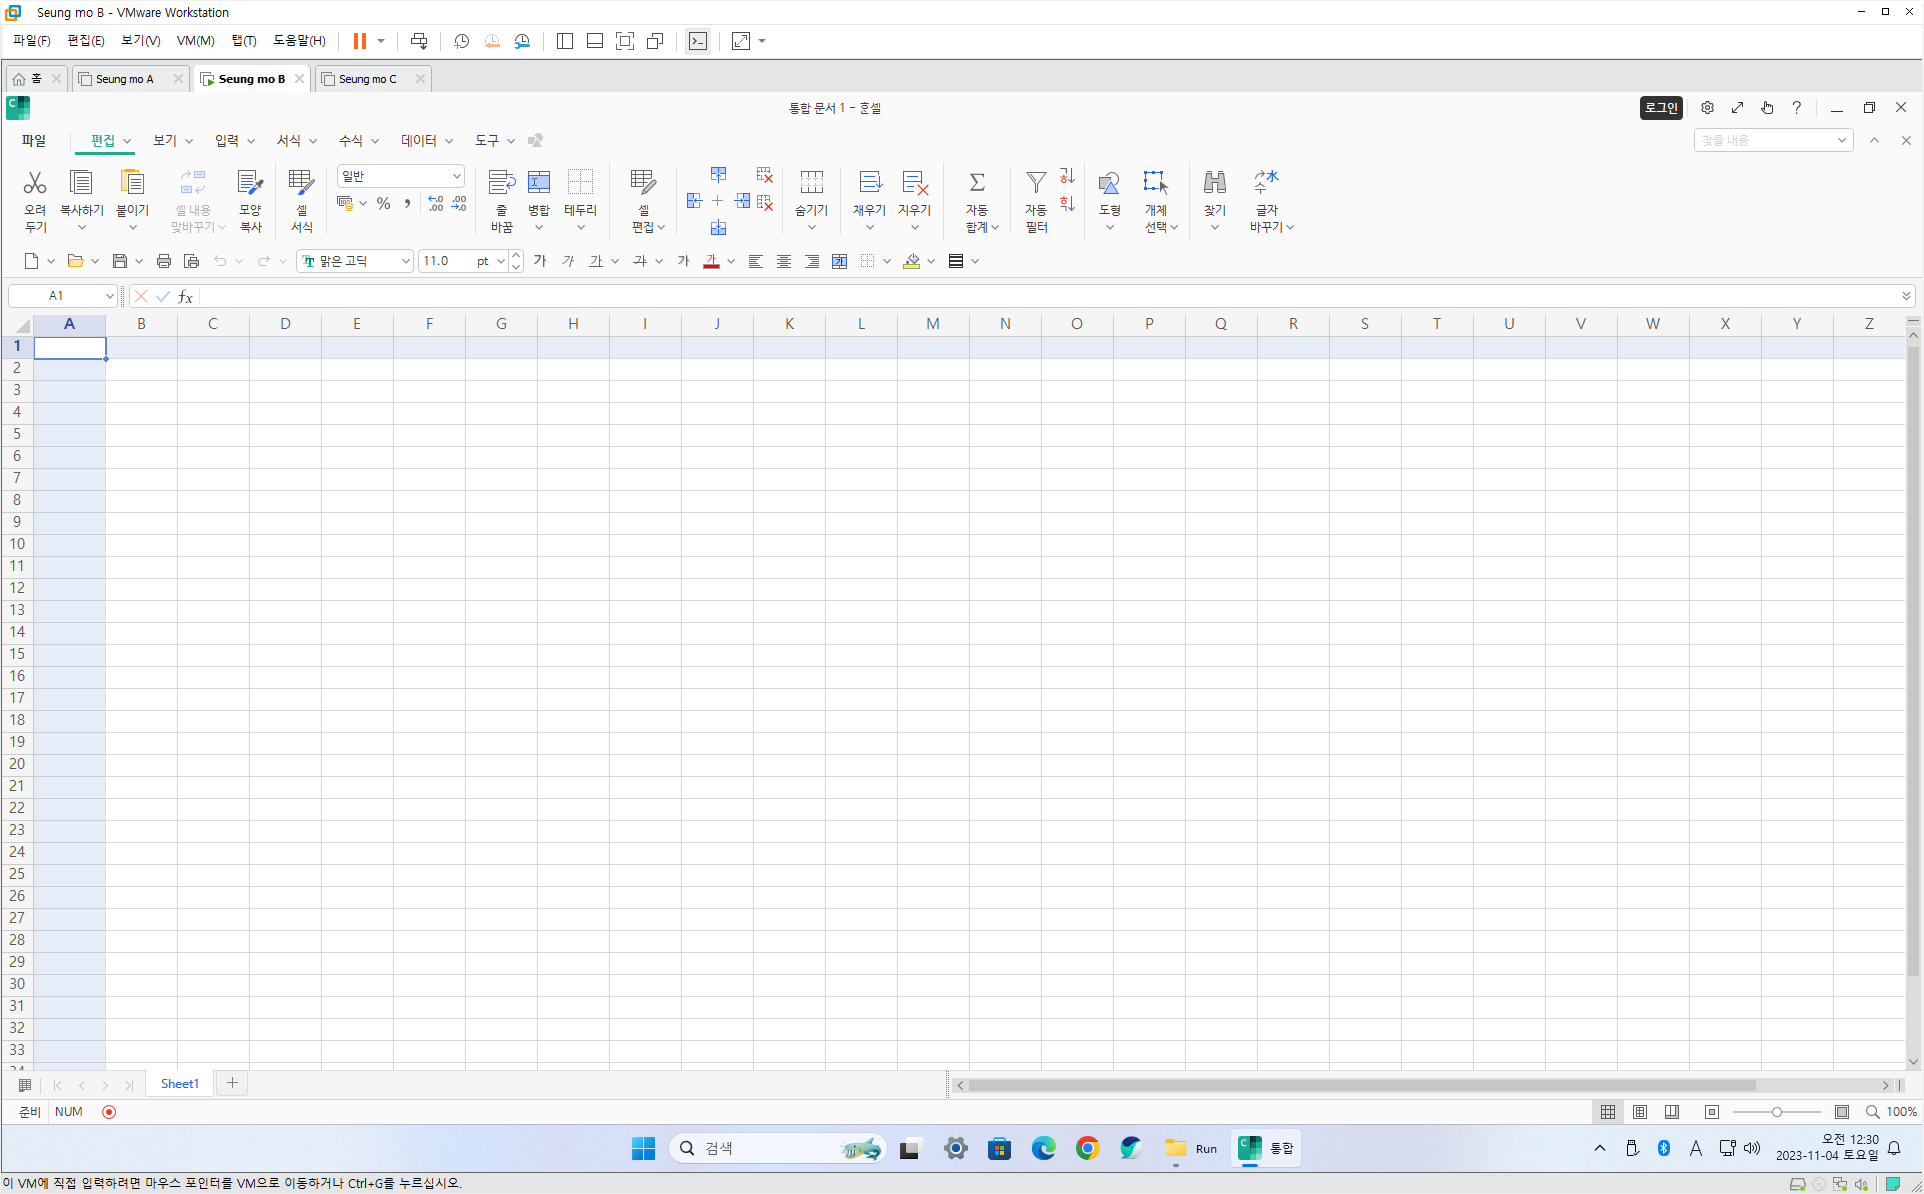Click the Cut (오려두기) scissors icon
The image size is (1924, 1194).
pyautogui.click(x=35, y=183)
